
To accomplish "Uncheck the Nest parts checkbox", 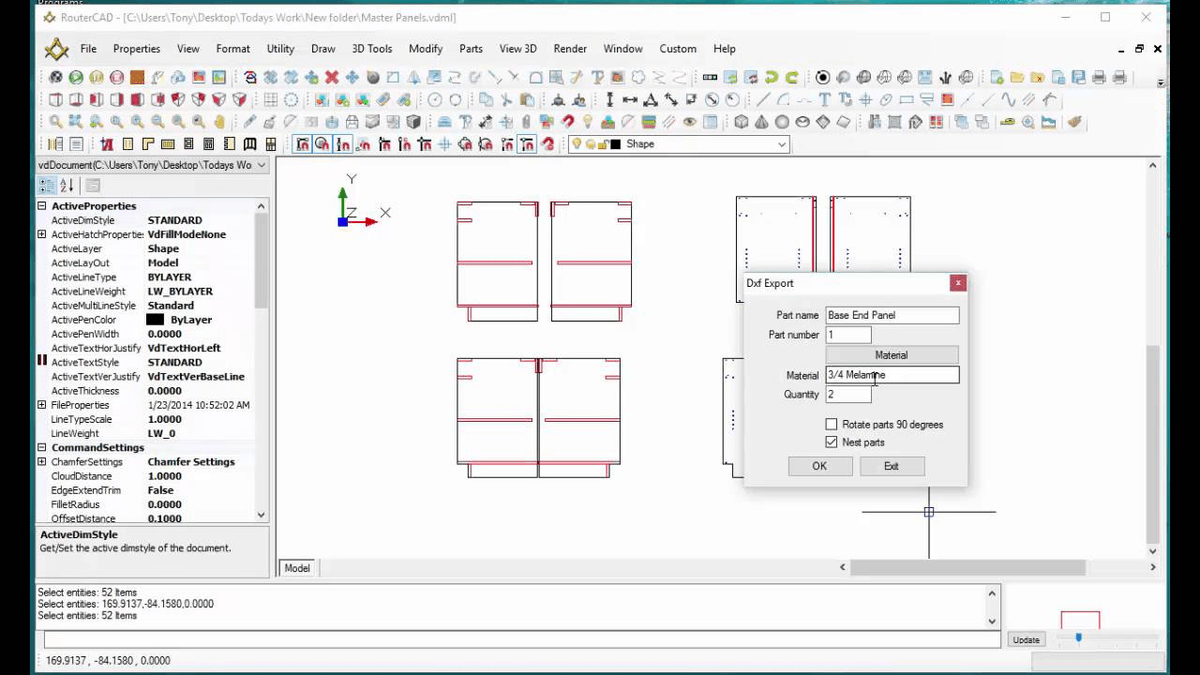I will coord(831,442).
